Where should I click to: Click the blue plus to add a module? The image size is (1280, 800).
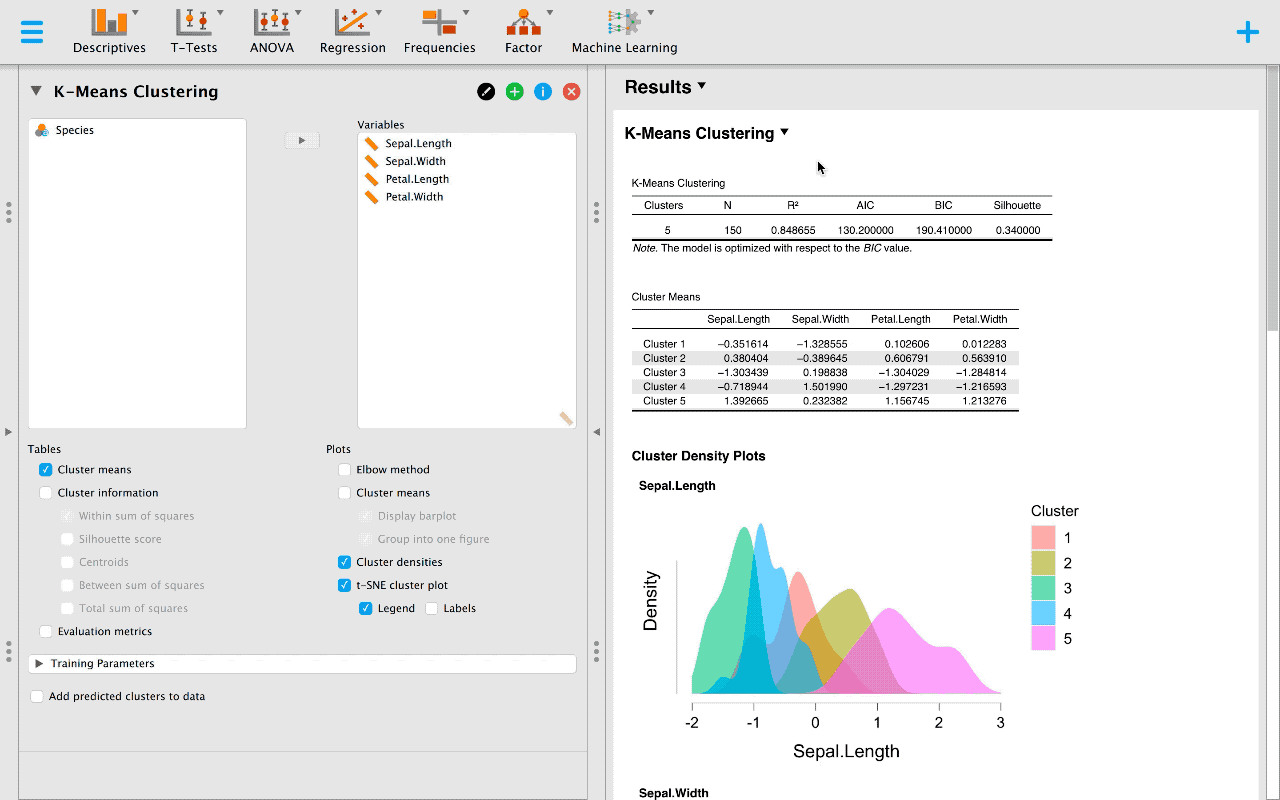1247,31
